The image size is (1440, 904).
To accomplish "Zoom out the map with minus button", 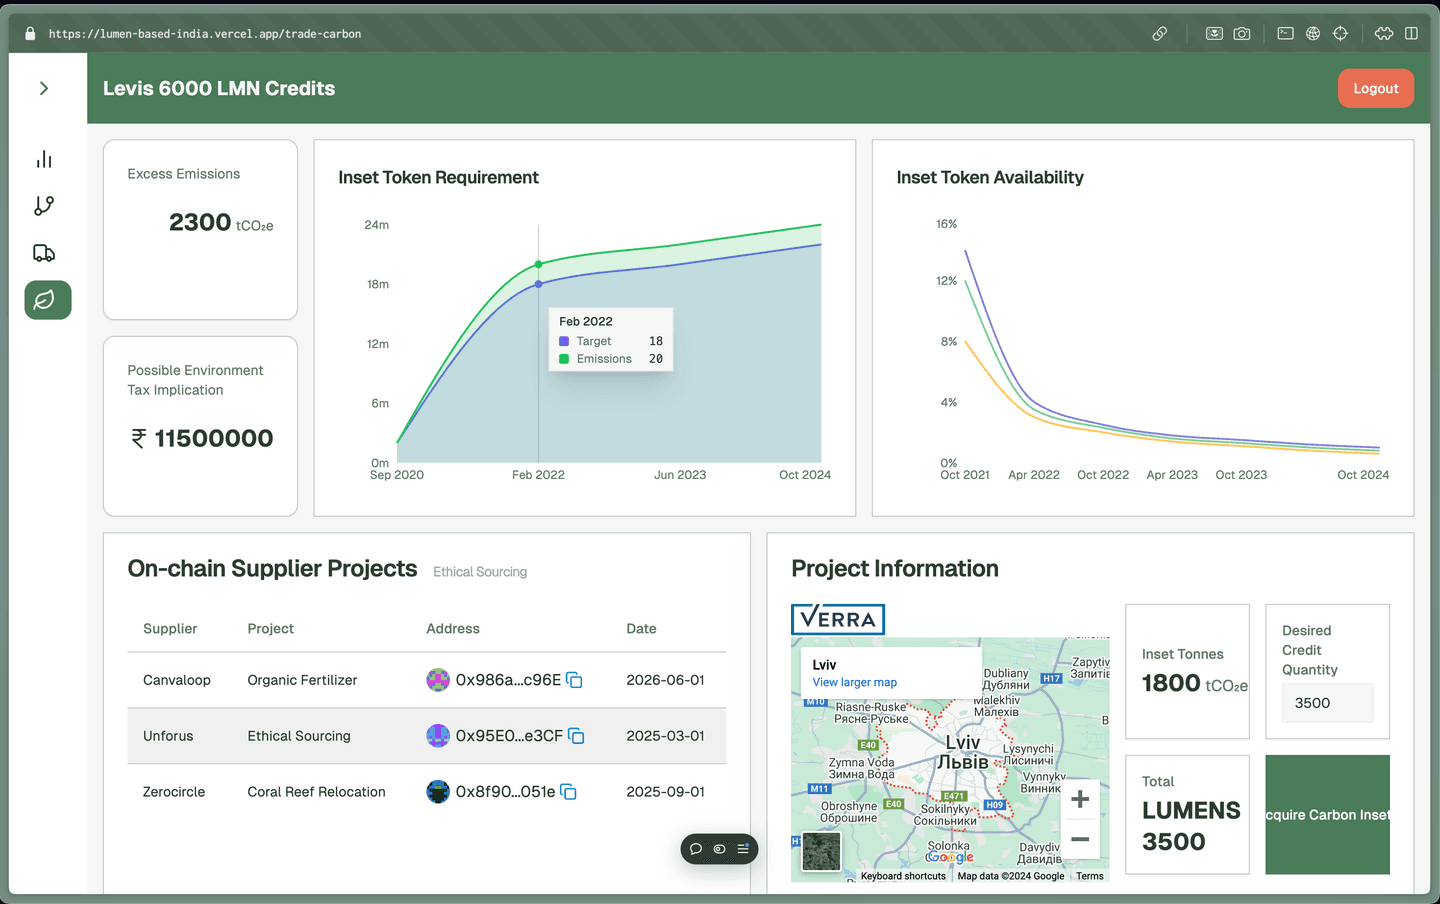I will (1080, 839).
